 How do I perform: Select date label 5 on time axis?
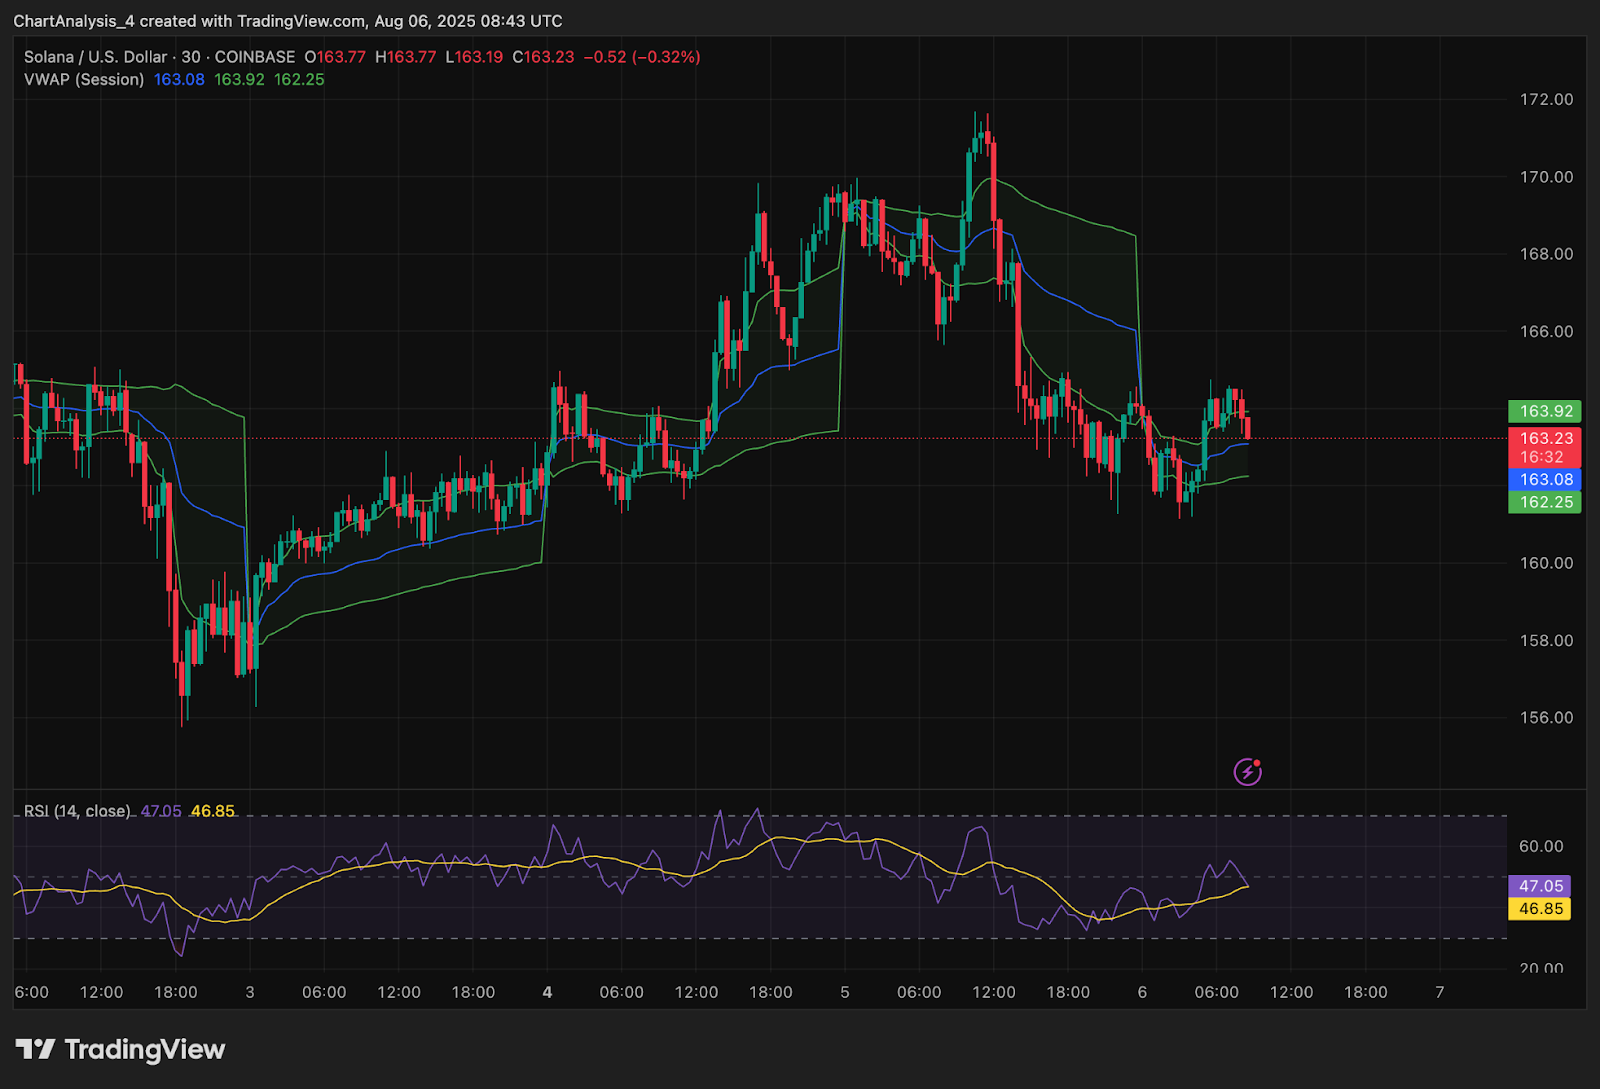pyautogui.click(x=845, y=992)
